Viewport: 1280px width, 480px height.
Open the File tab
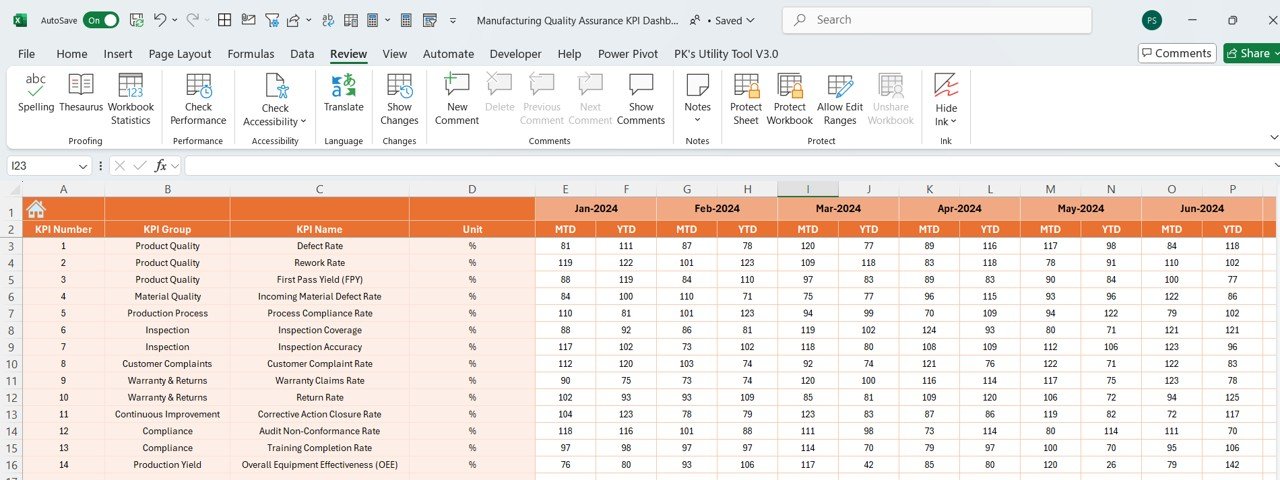26,54
